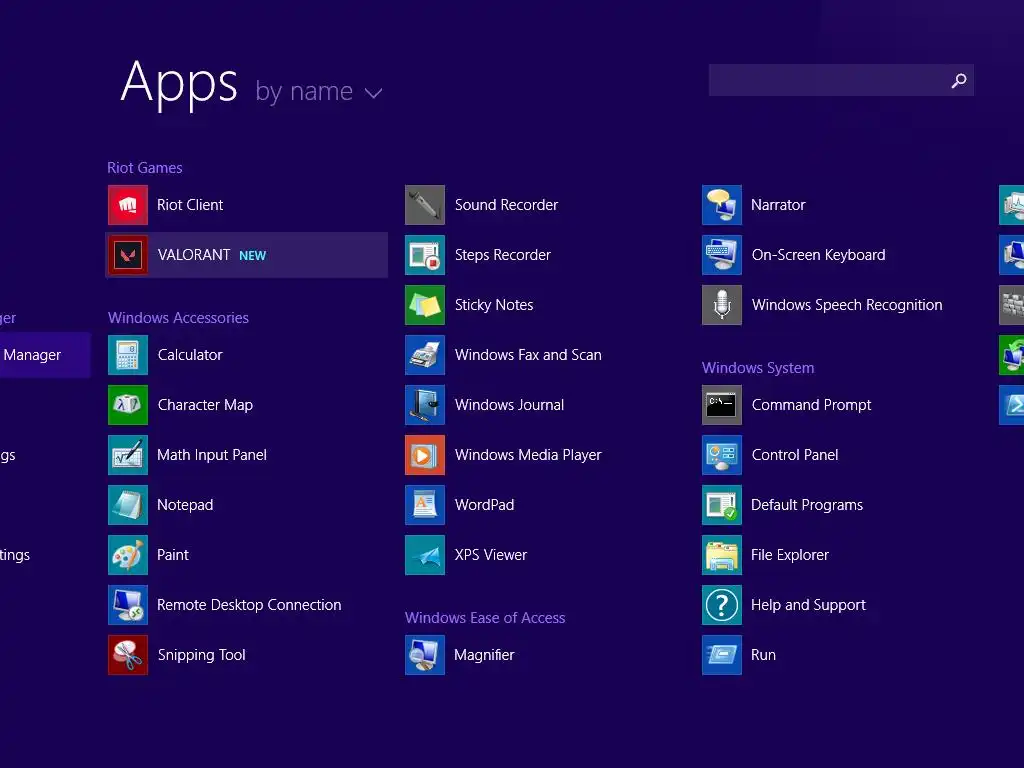Screen dimensions: 1024x768
Task: Select the Riot Games group header
Action: (x=145, y=168)
